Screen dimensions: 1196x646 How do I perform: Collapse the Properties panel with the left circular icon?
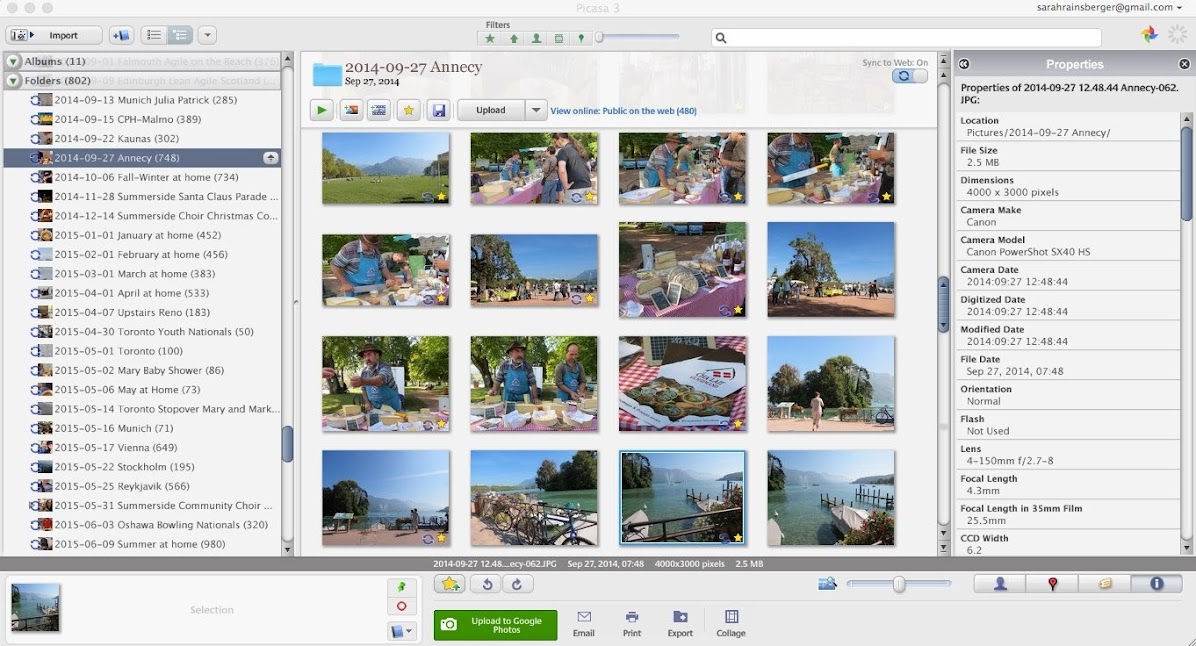[964, 64]
